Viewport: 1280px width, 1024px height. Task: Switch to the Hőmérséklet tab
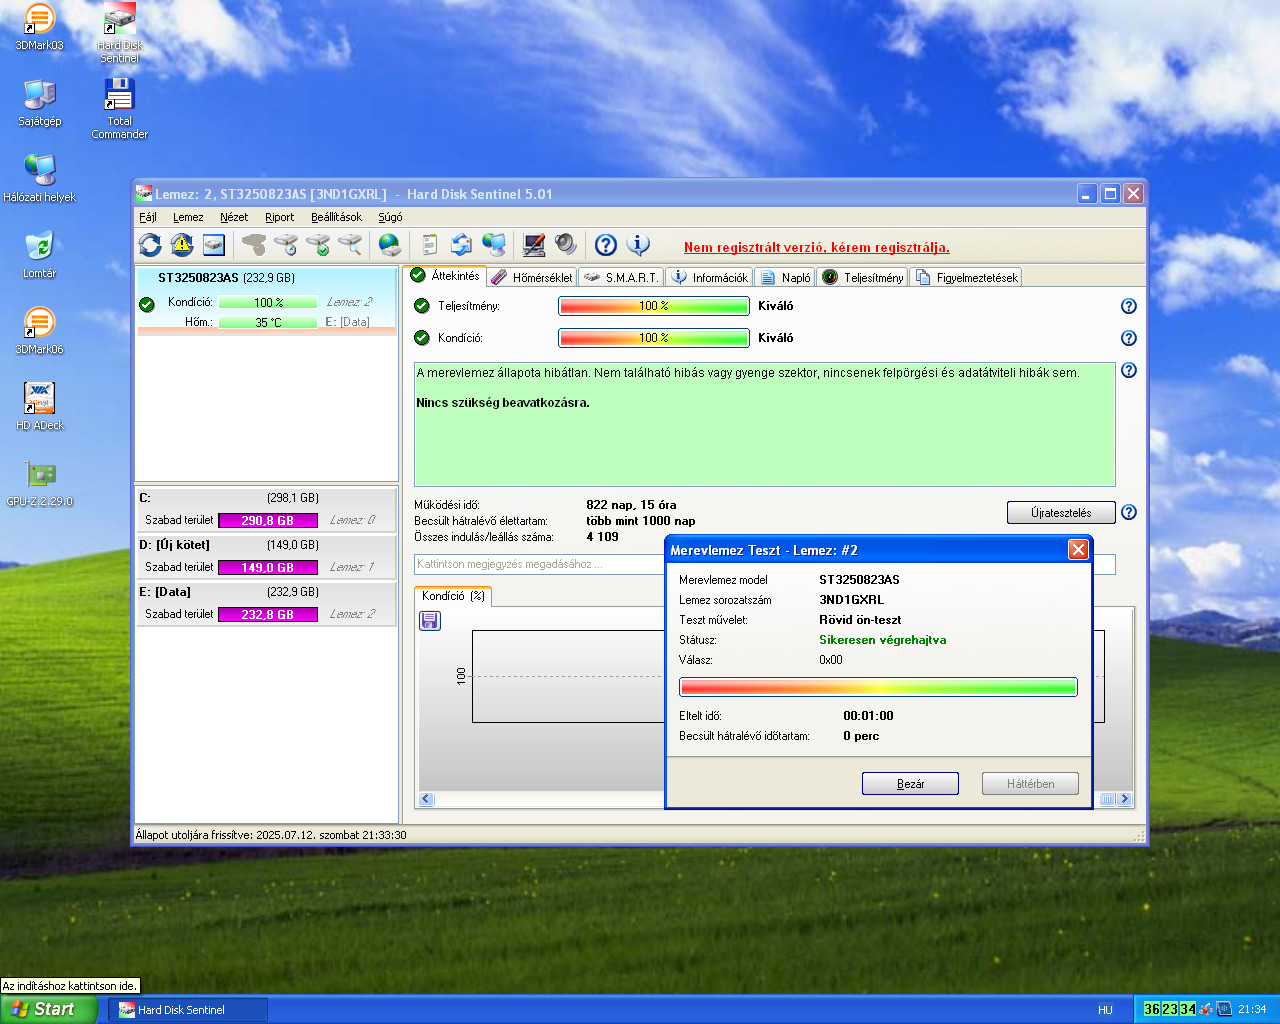(532, 277)
